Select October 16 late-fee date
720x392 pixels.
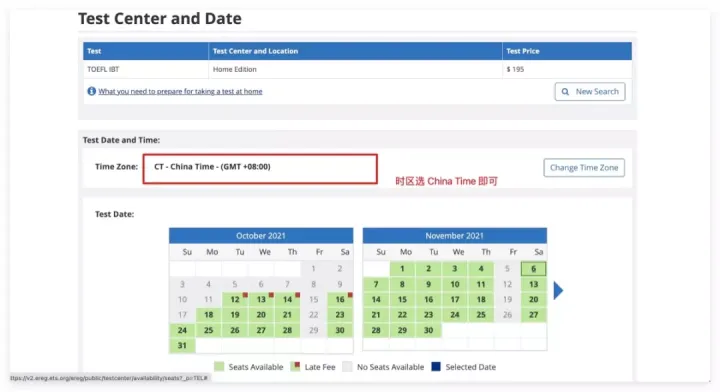(x=340, y=299)
